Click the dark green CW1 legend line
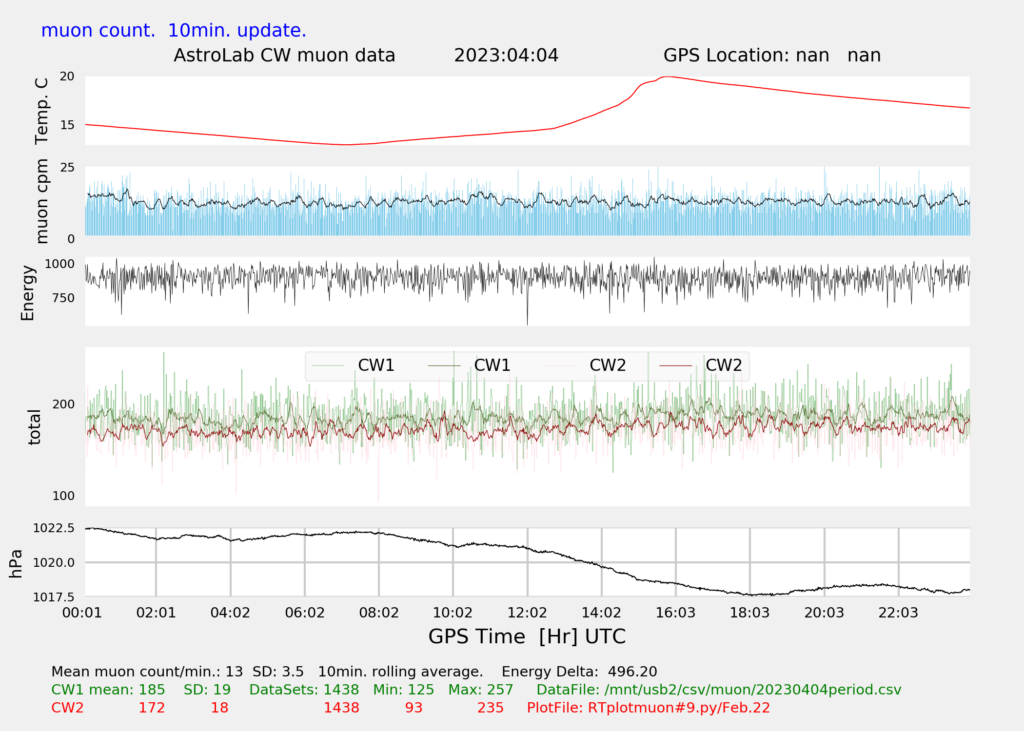Image resolution: width=1024 pixels, height=731 pixels. click(444, 366)
